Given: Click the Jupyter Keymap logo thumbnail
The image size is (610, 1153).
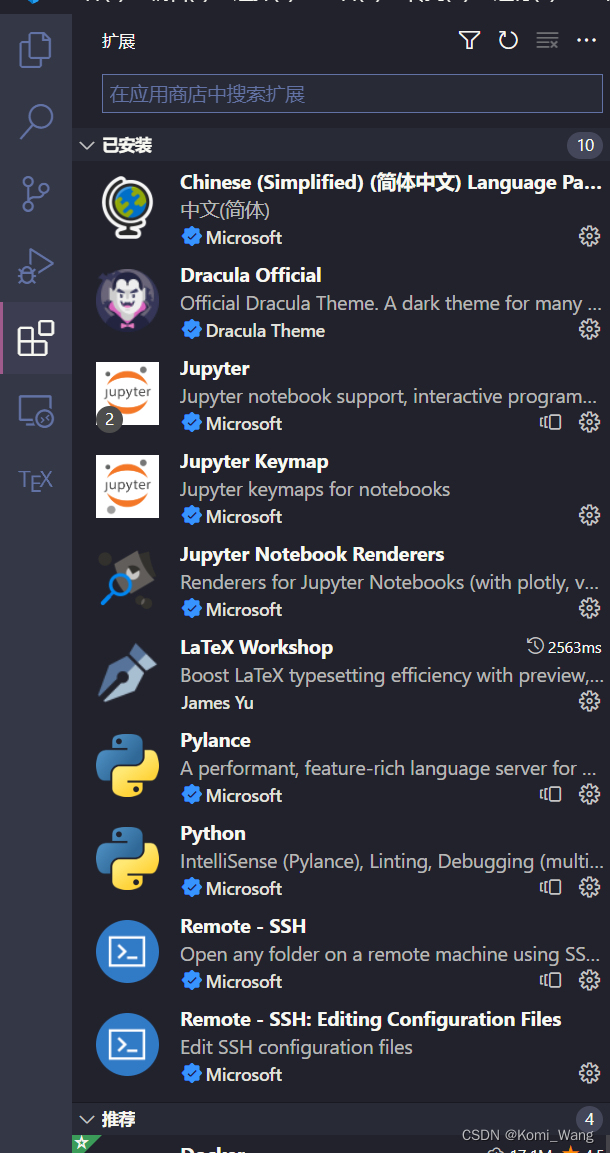Looking at the screenshot, I should point(127,486).
